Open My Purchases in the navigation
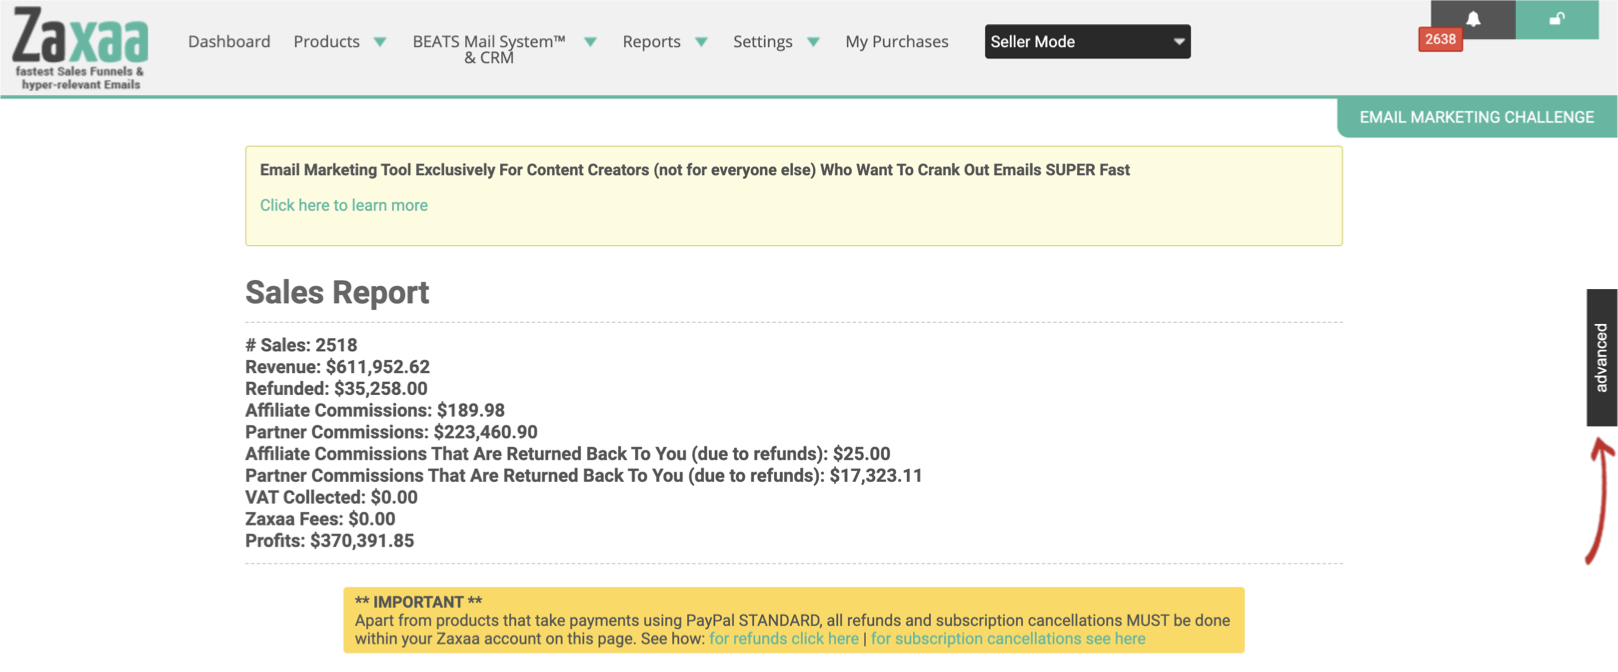The image size is (1618, 672). [896, 42]
